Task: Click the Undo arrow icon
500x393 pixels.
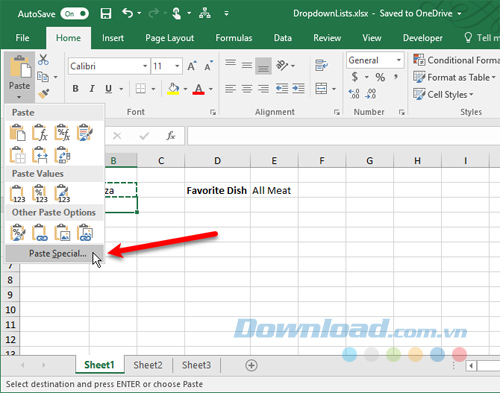Action: [x=127, y=13]
